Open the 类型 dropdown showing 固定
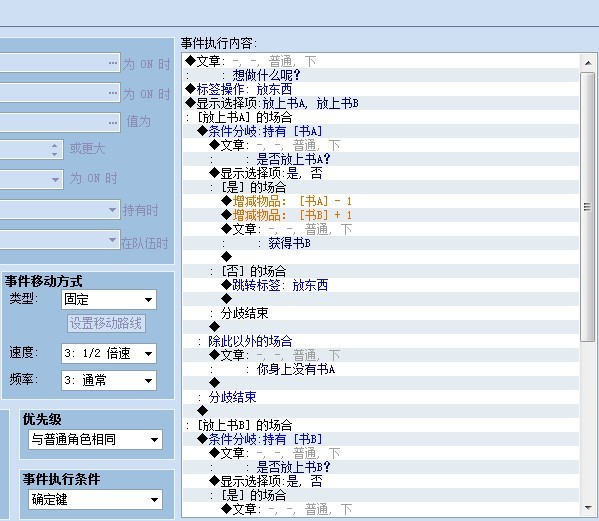The height and width of the screenshot is (521, 599). coord(108,299)
